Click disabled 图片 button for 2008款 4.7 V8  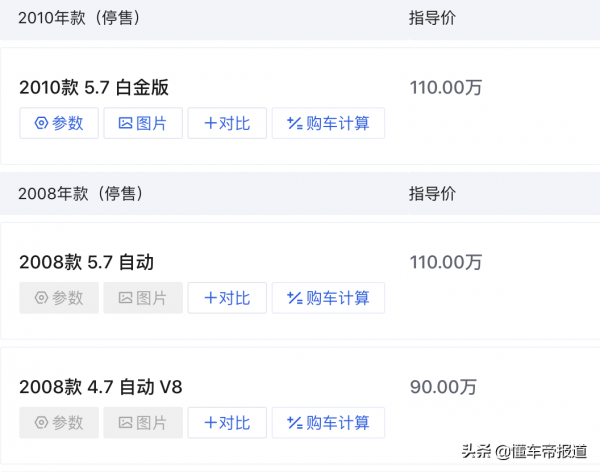coord(143,422)
